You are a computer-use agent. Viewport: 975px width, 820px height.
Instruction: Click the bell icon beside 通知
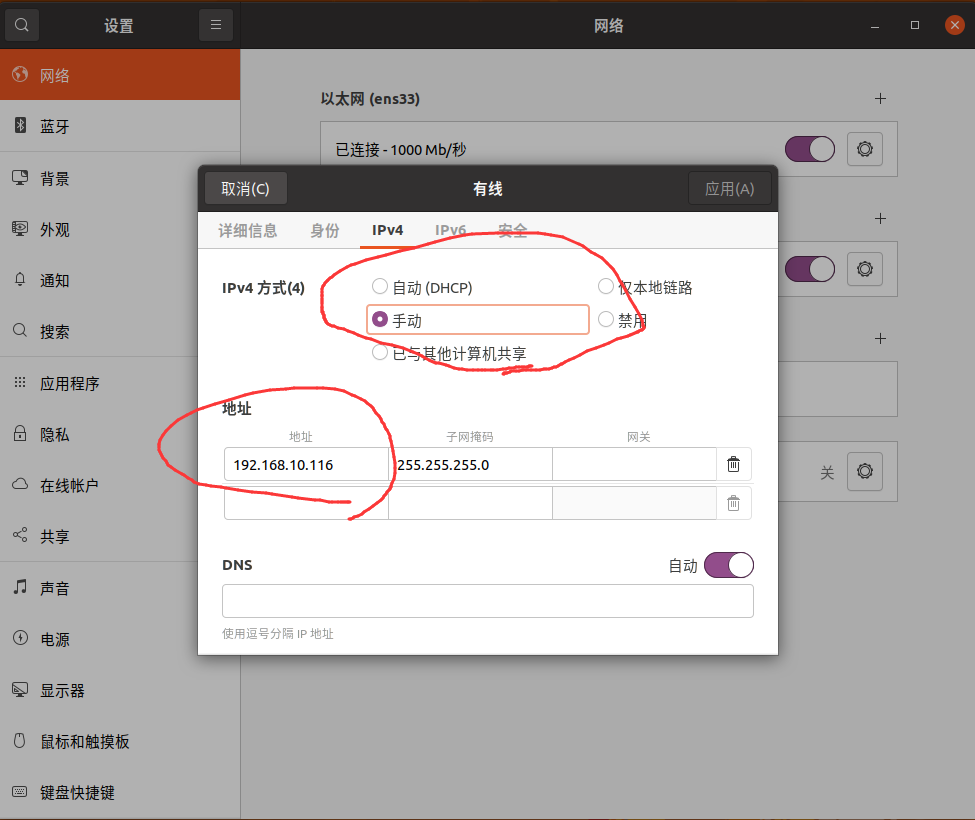[20, 279]
